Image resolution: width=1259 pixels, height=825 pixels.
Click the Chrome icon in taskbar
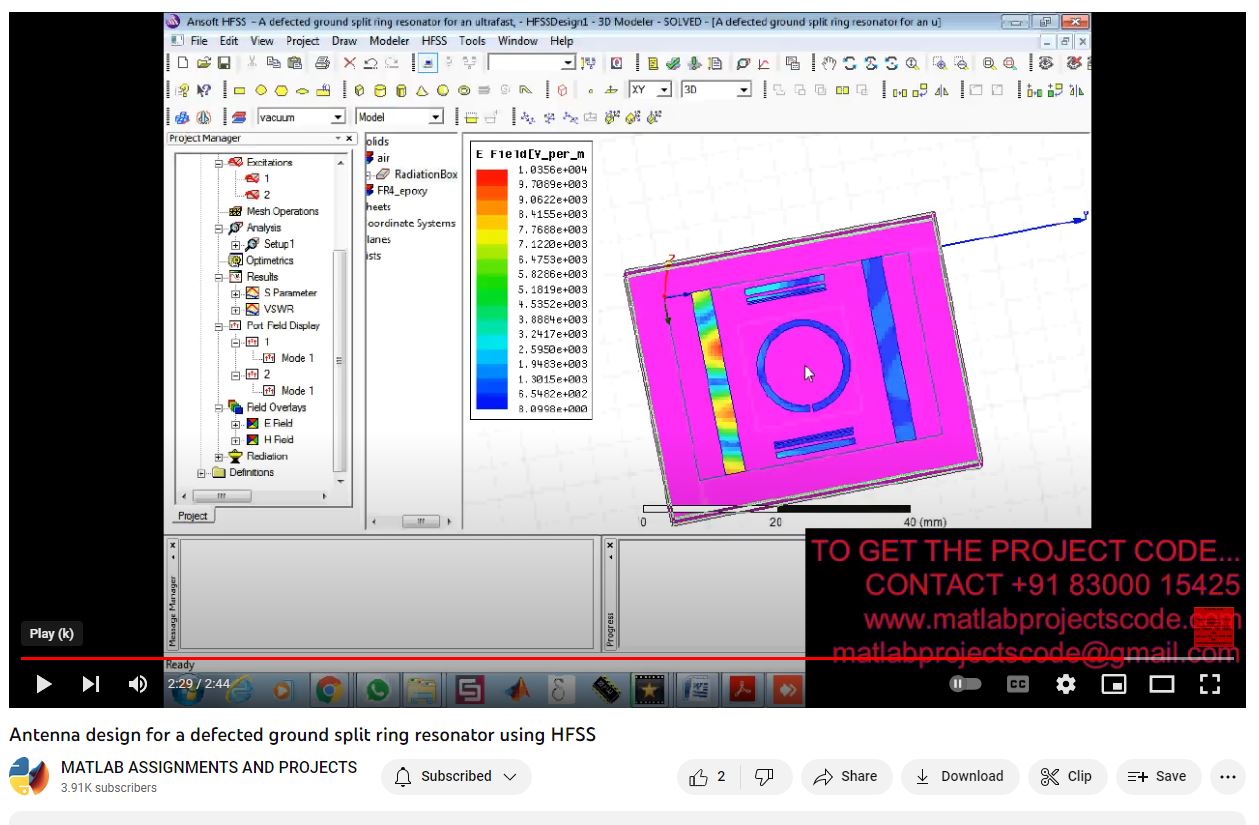329,689
